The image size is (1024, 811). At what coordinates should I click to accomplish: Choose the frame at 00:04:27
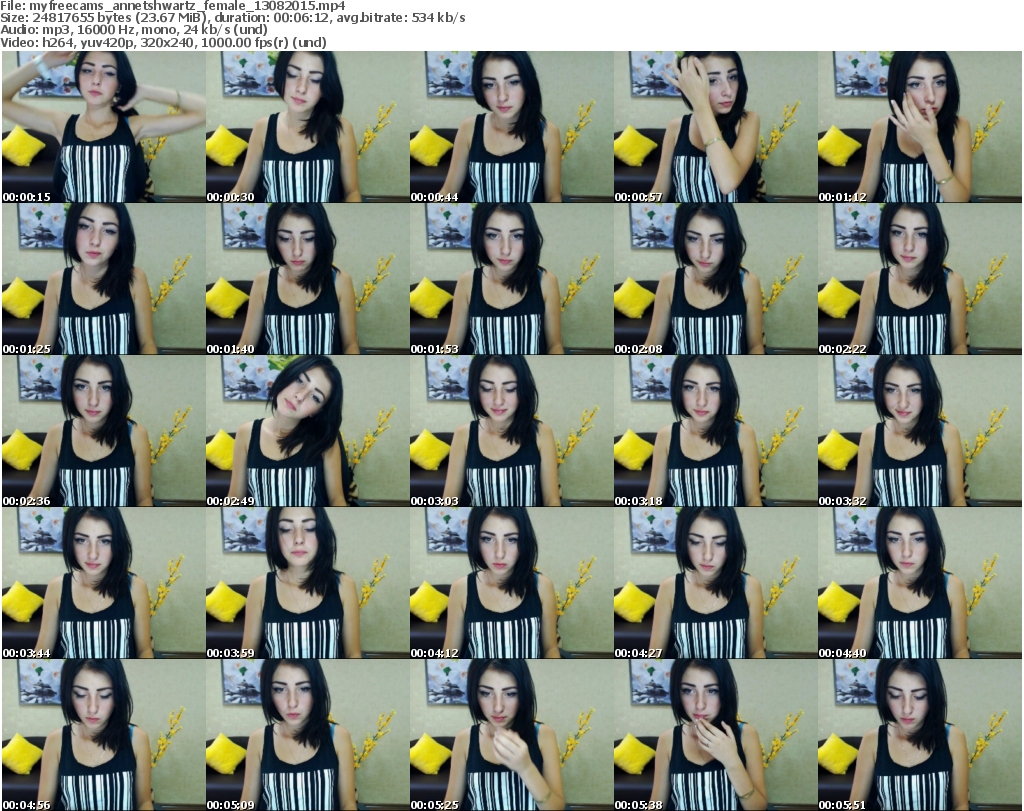tap(715, 583)
